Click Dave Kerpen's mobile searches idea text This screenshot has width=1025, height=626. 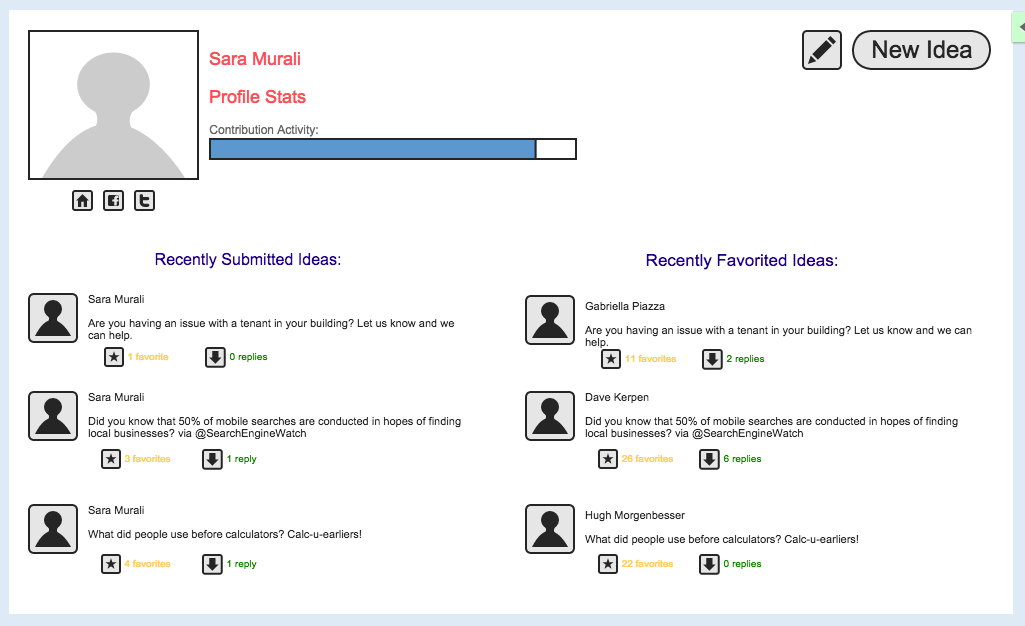[x=771, y=427]
